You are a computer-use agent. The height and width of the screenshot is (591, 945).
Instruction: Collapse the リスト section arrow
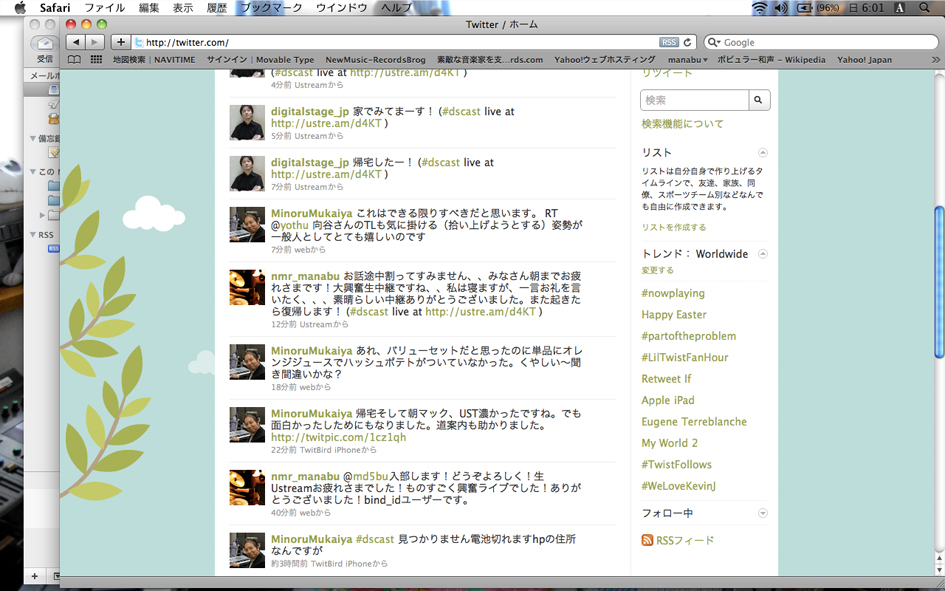point(762,152)
